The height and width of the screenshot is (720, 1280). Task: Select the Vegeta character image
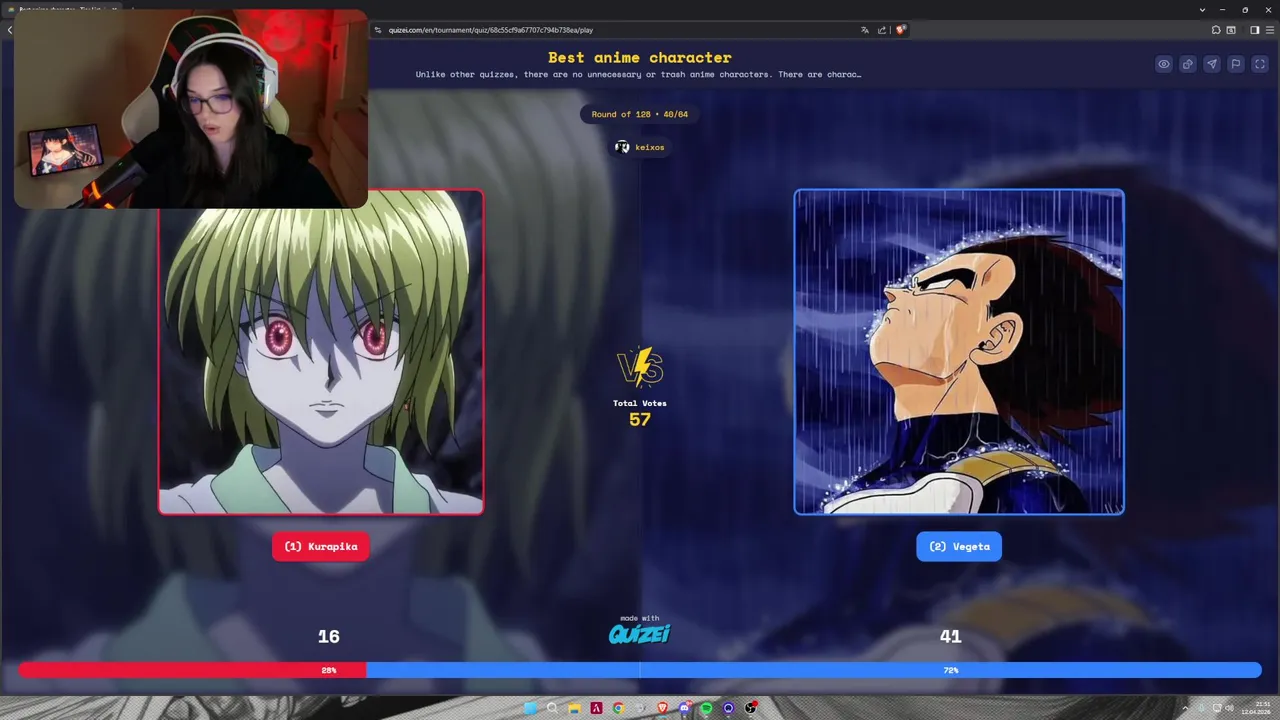tap(959, 351)
